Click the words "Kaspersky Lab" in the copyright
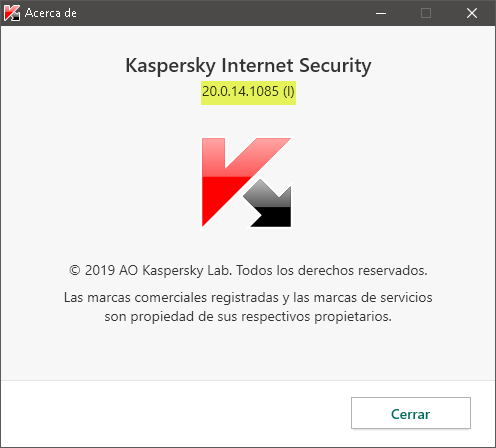 [187, 271]
